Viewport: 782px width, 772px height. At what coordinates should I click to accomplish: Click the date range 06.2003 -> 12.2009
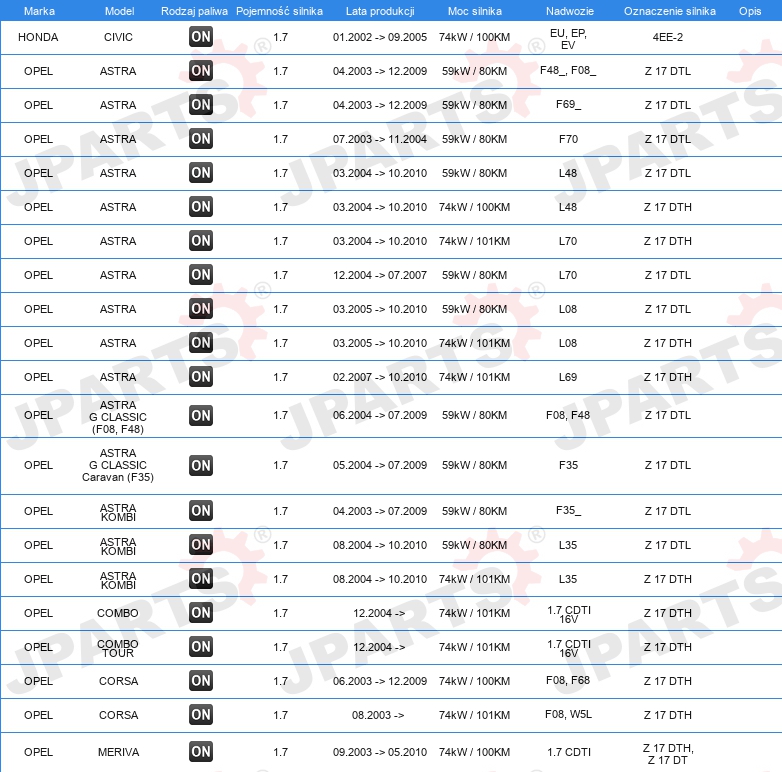click(380, 681)
